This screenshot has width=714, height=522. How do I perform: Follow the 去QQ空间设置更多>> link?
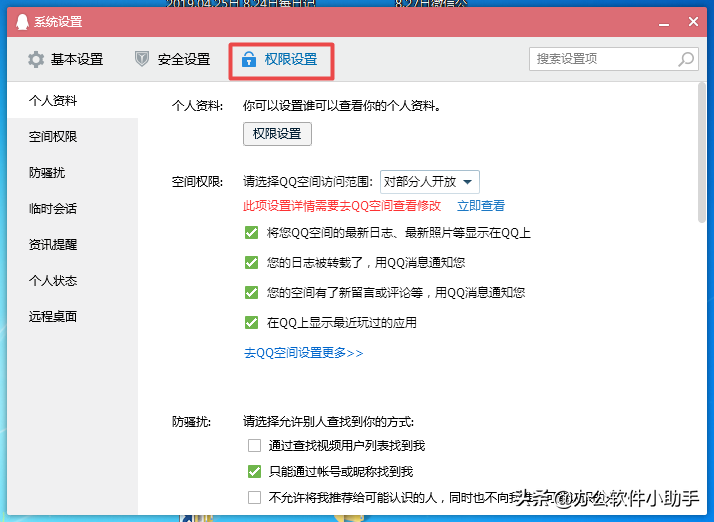(x=303, y=353)
